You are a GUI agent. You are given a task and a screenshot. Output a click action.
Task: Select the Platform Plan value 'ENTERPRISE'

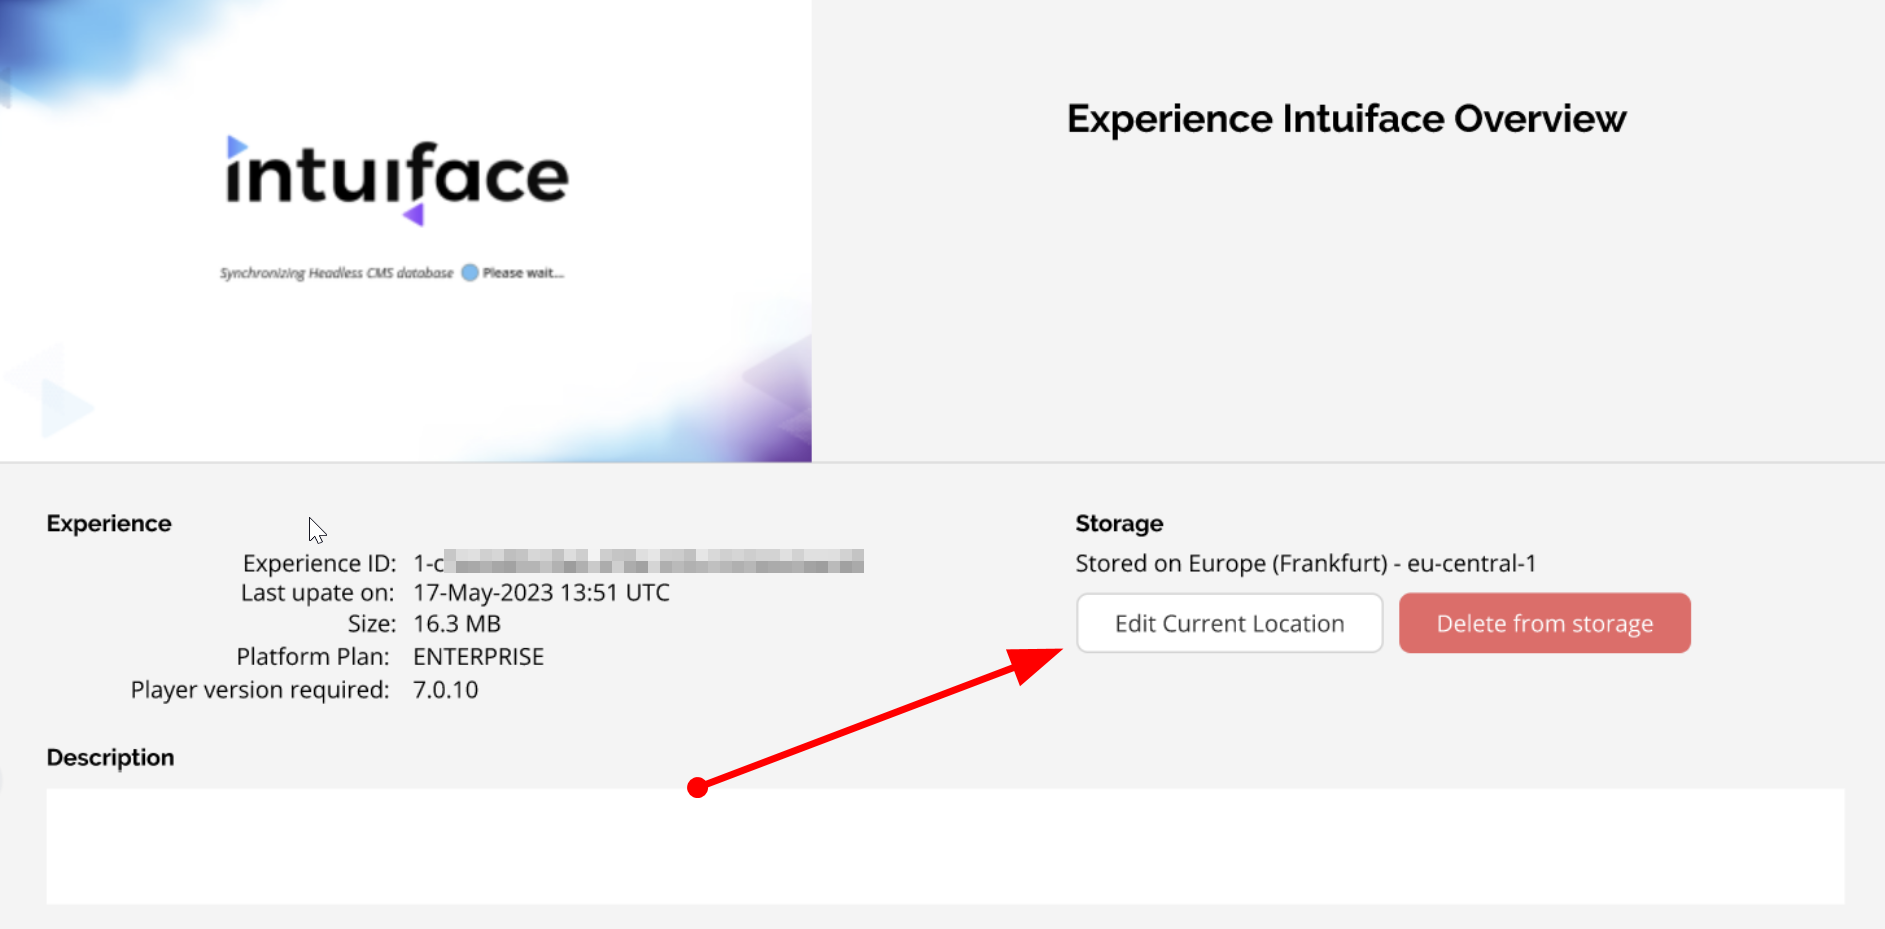tap(478, 656)
